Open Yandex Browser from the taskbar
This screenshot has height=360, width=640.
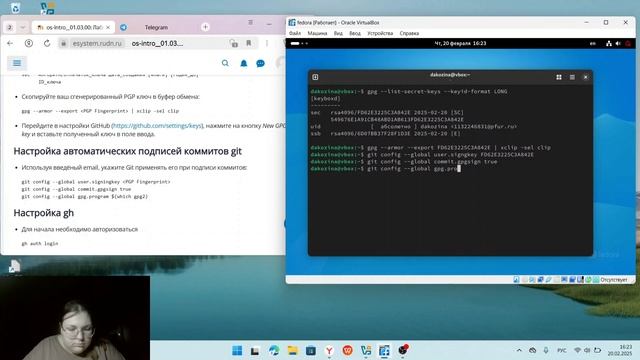[x=329, y=350]
